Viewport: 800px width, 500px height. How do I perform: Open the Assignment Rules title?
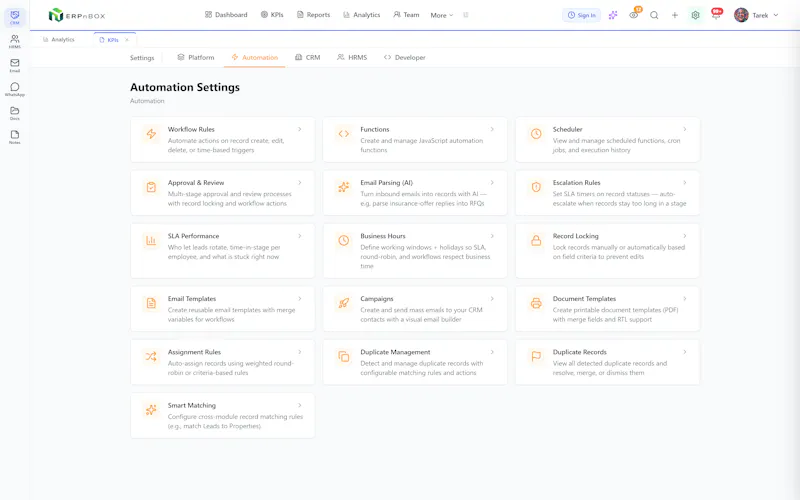click(x=194, y=353)
